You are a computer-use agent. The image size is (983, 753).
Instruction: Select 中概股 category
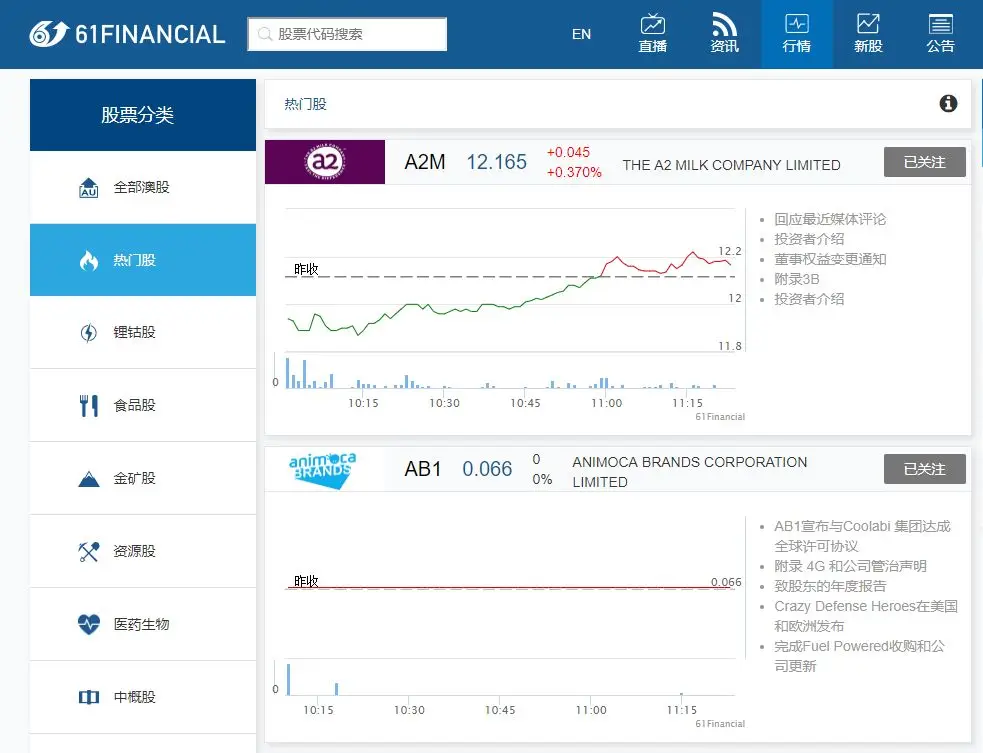pos(143,697)
